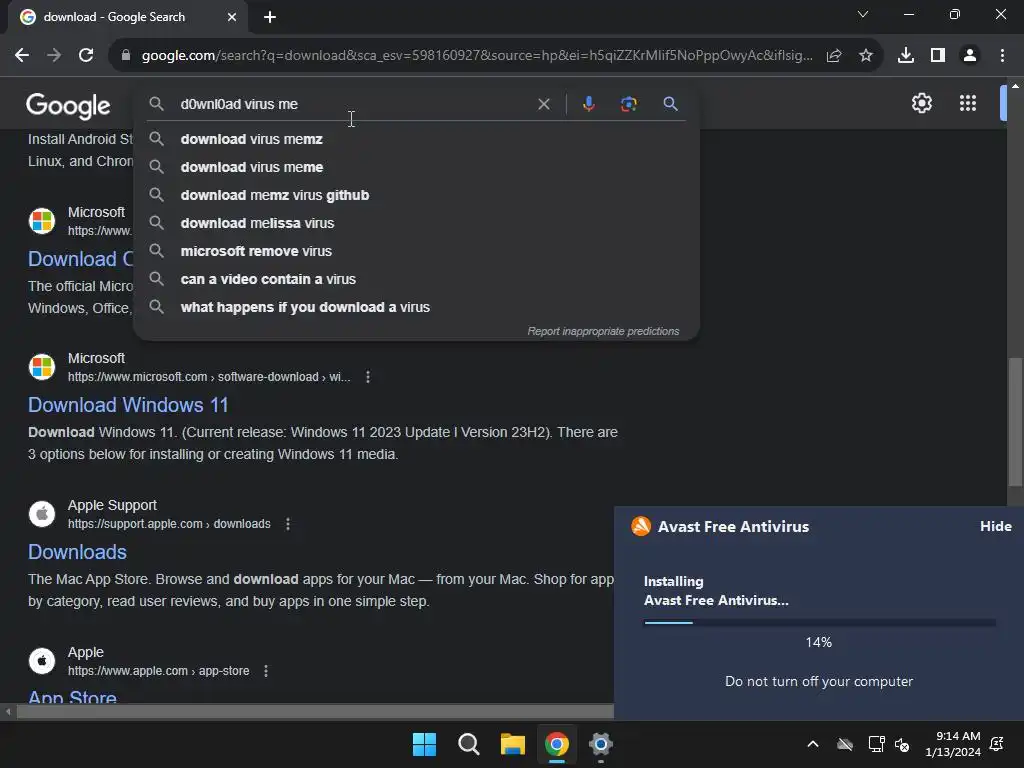
Task: Open 'Download Windows 11' result link
Action: (128, 405)
